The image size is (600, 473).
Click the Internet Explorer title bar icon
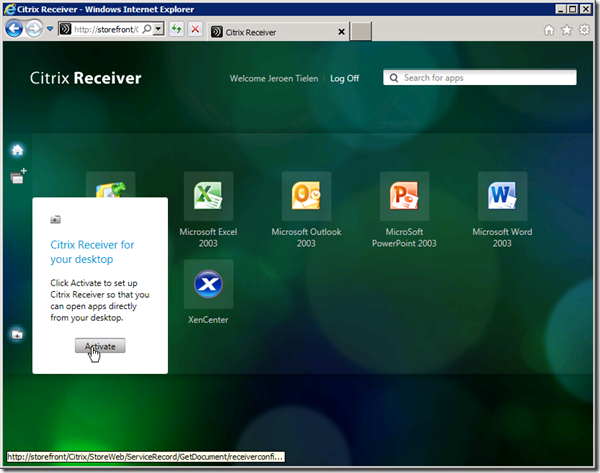coord(10,9)
